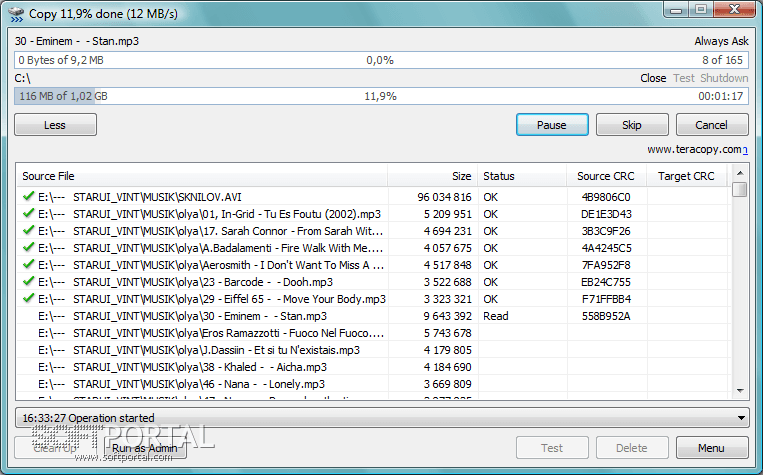The width and height of the screenshot is (763, 475).
Task: Click the checkmark beside the In-Grid Tu Es Foutu row
Action: [29, 213]
